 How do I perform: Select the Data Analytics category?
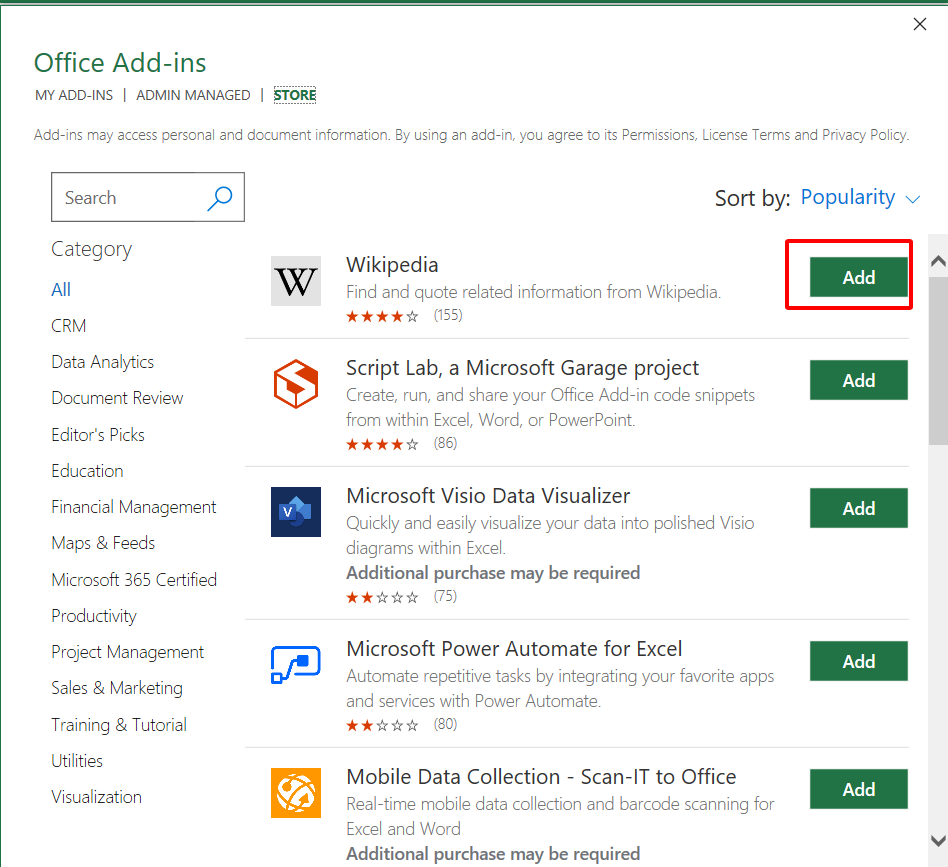tap(102, 361)
